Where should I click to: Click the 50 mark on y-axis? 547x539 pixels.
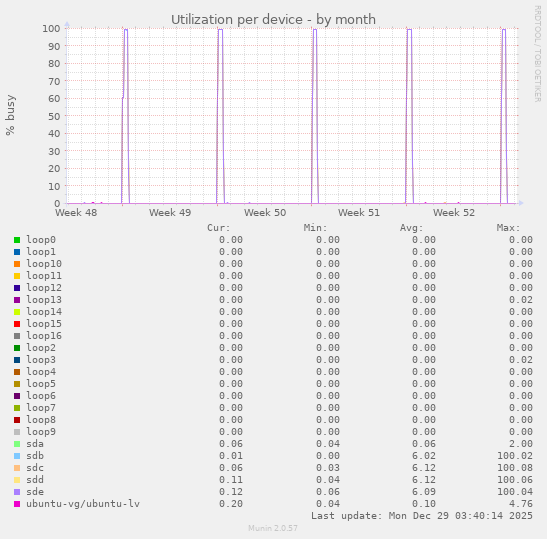tap(54, 116)
